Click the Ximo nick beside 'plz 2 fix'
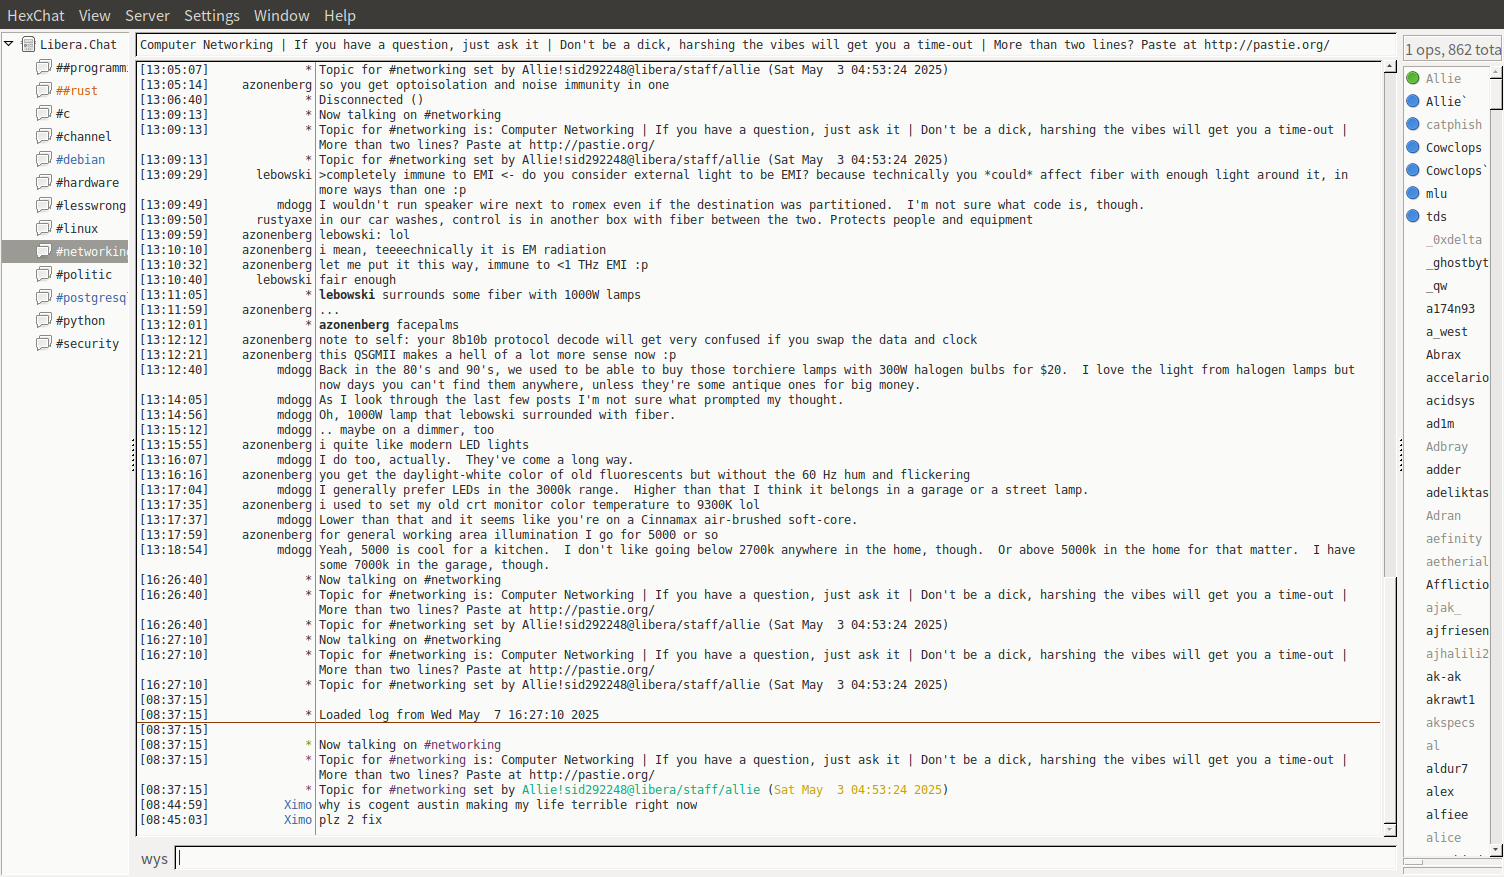 coord(298,820)
